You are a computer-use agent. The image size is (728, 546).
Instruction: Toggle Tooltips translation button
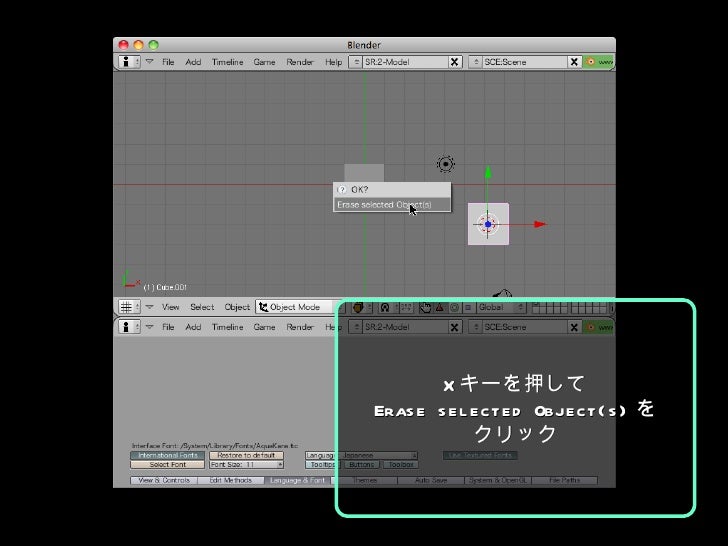[x=323, y=464]
